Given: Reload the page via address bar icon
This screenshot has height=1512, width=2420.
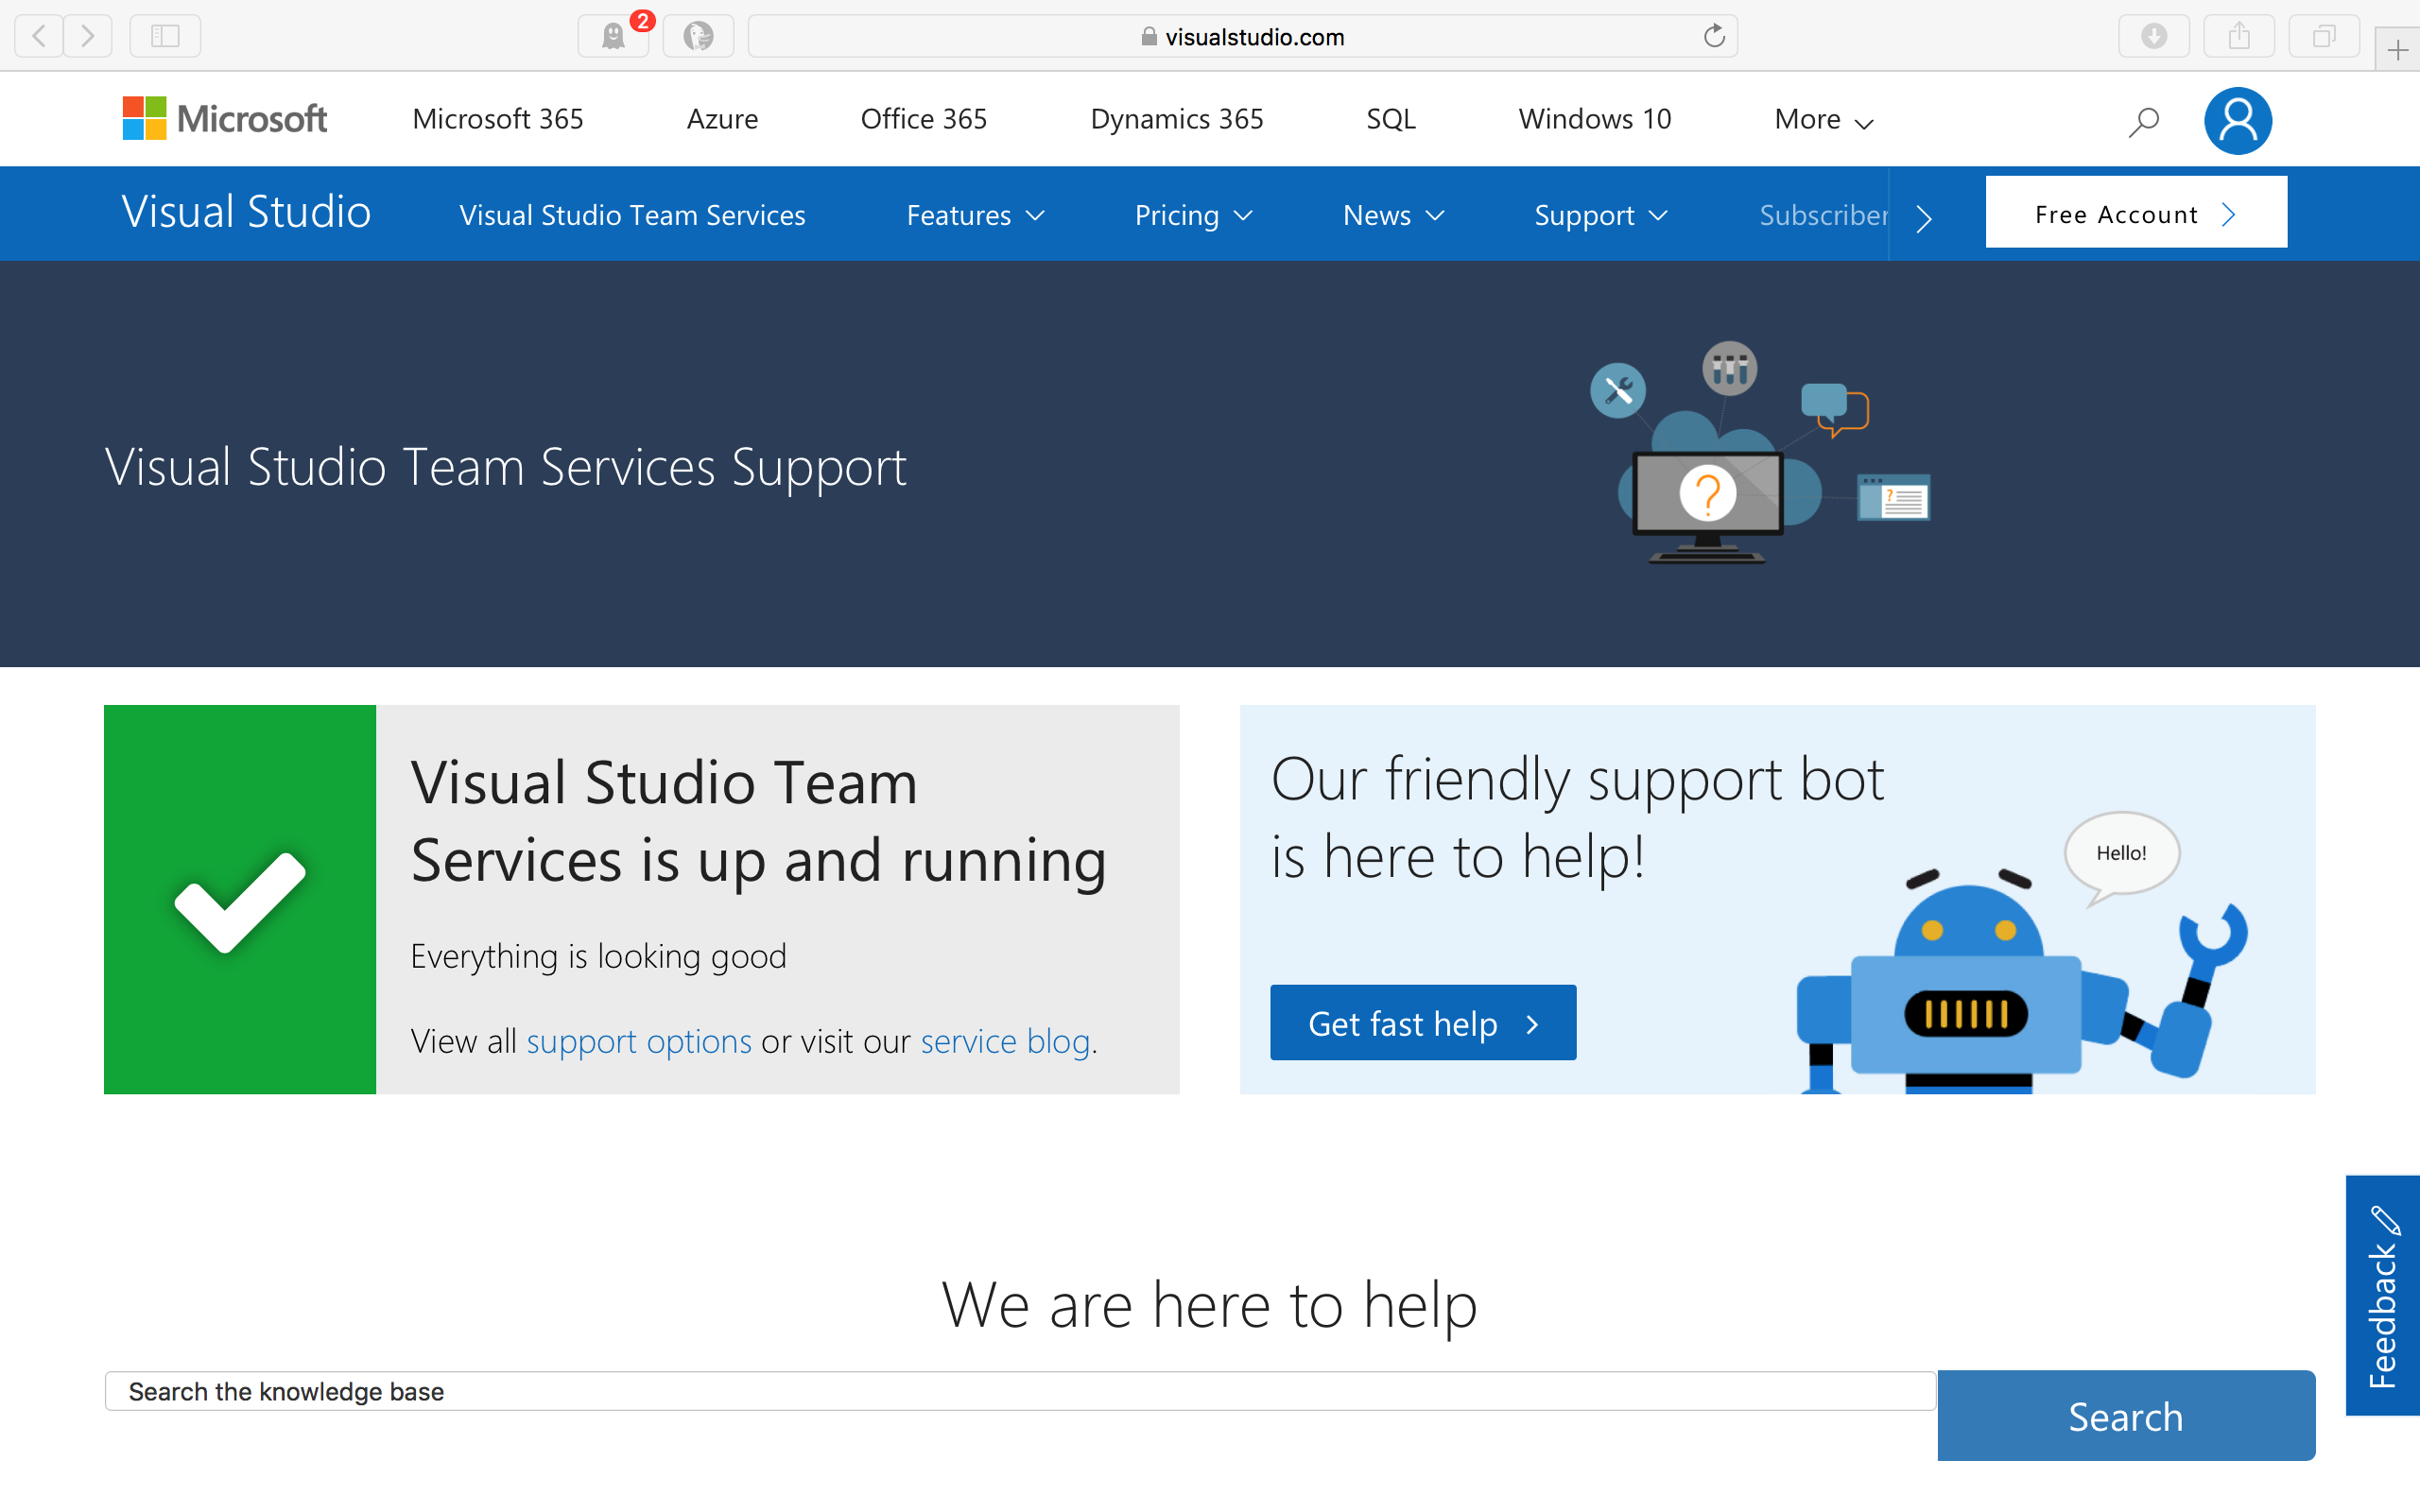Looking at the screenshot, I should tap(1713, 36).
